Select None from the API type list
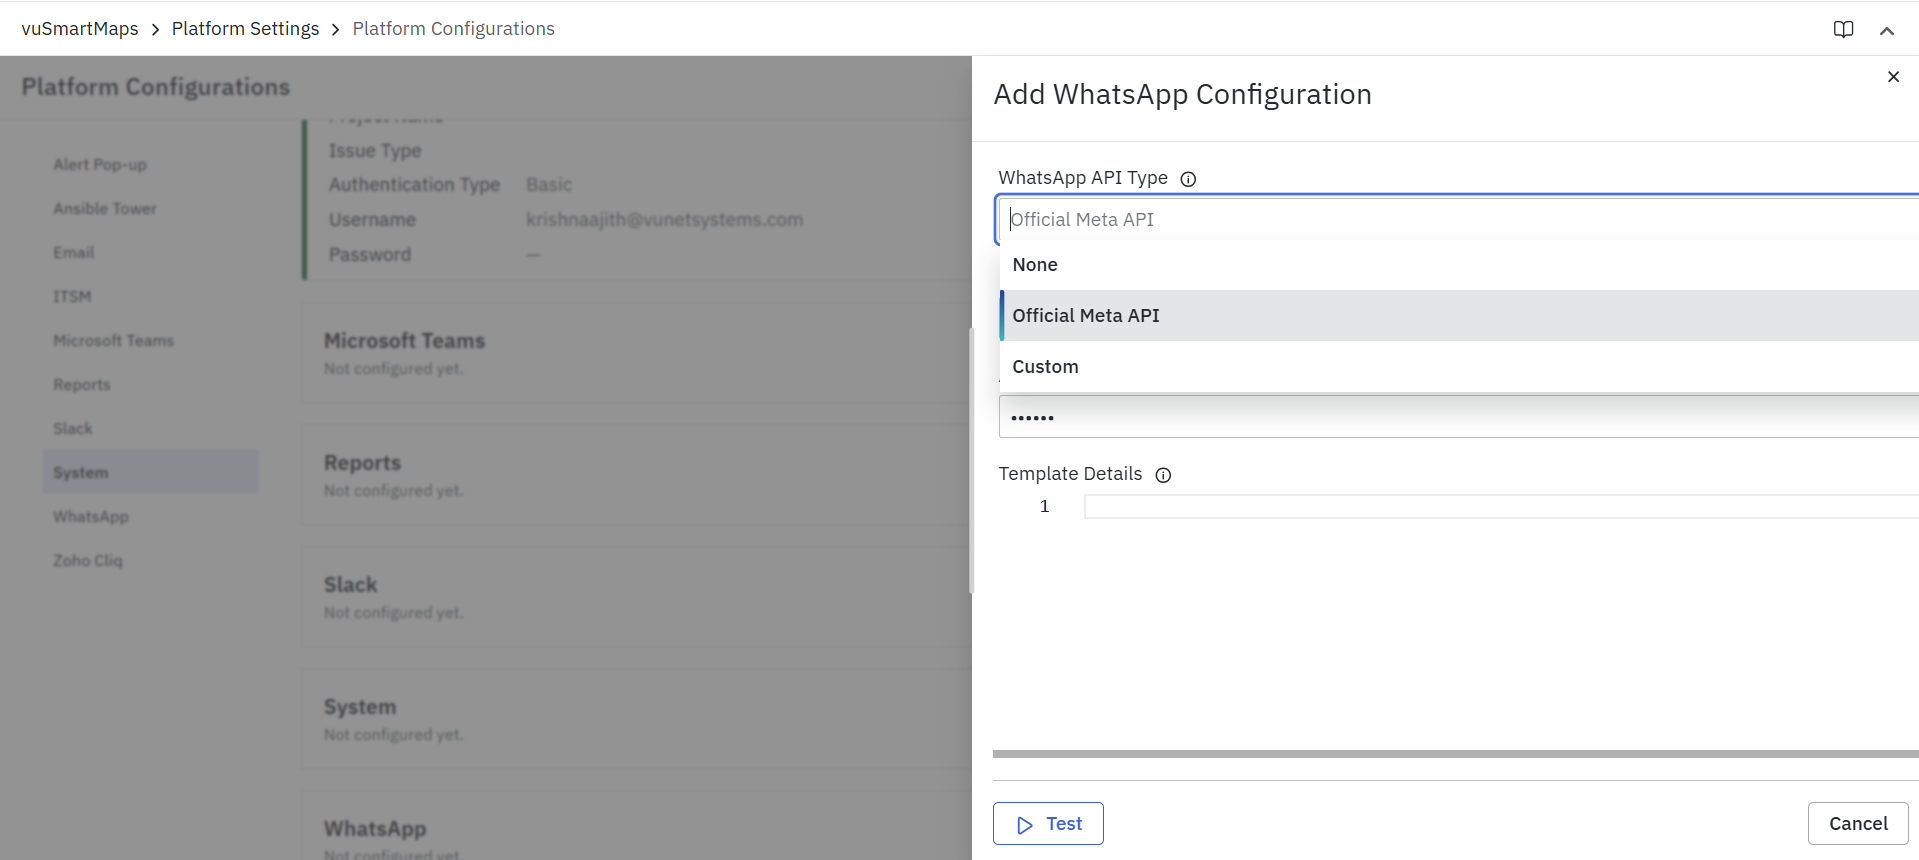The width and height of the screenshot is (1919, 860). tap(1035, 265)
